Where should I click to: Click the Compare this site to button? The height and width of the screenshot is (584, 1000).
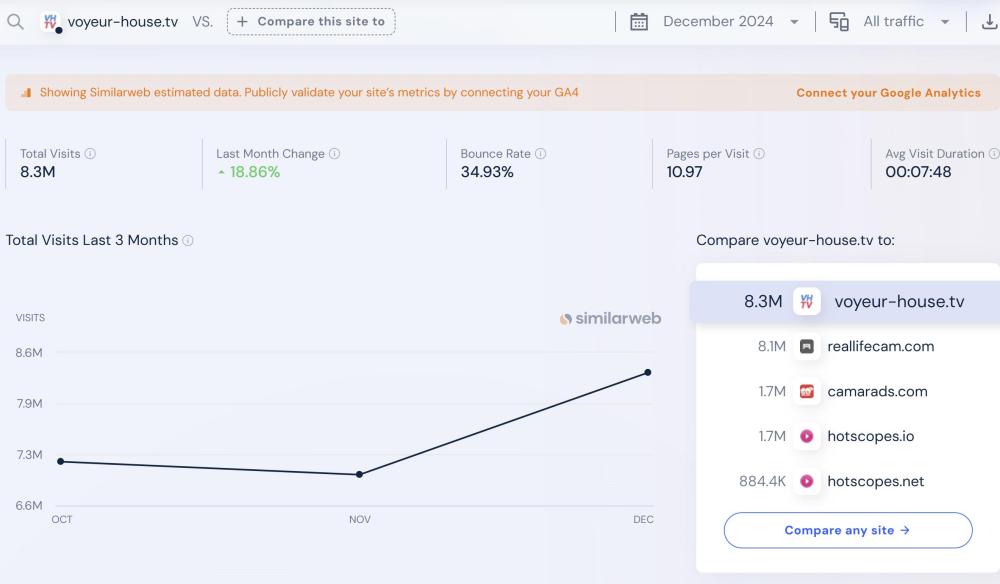click(311, 21)
